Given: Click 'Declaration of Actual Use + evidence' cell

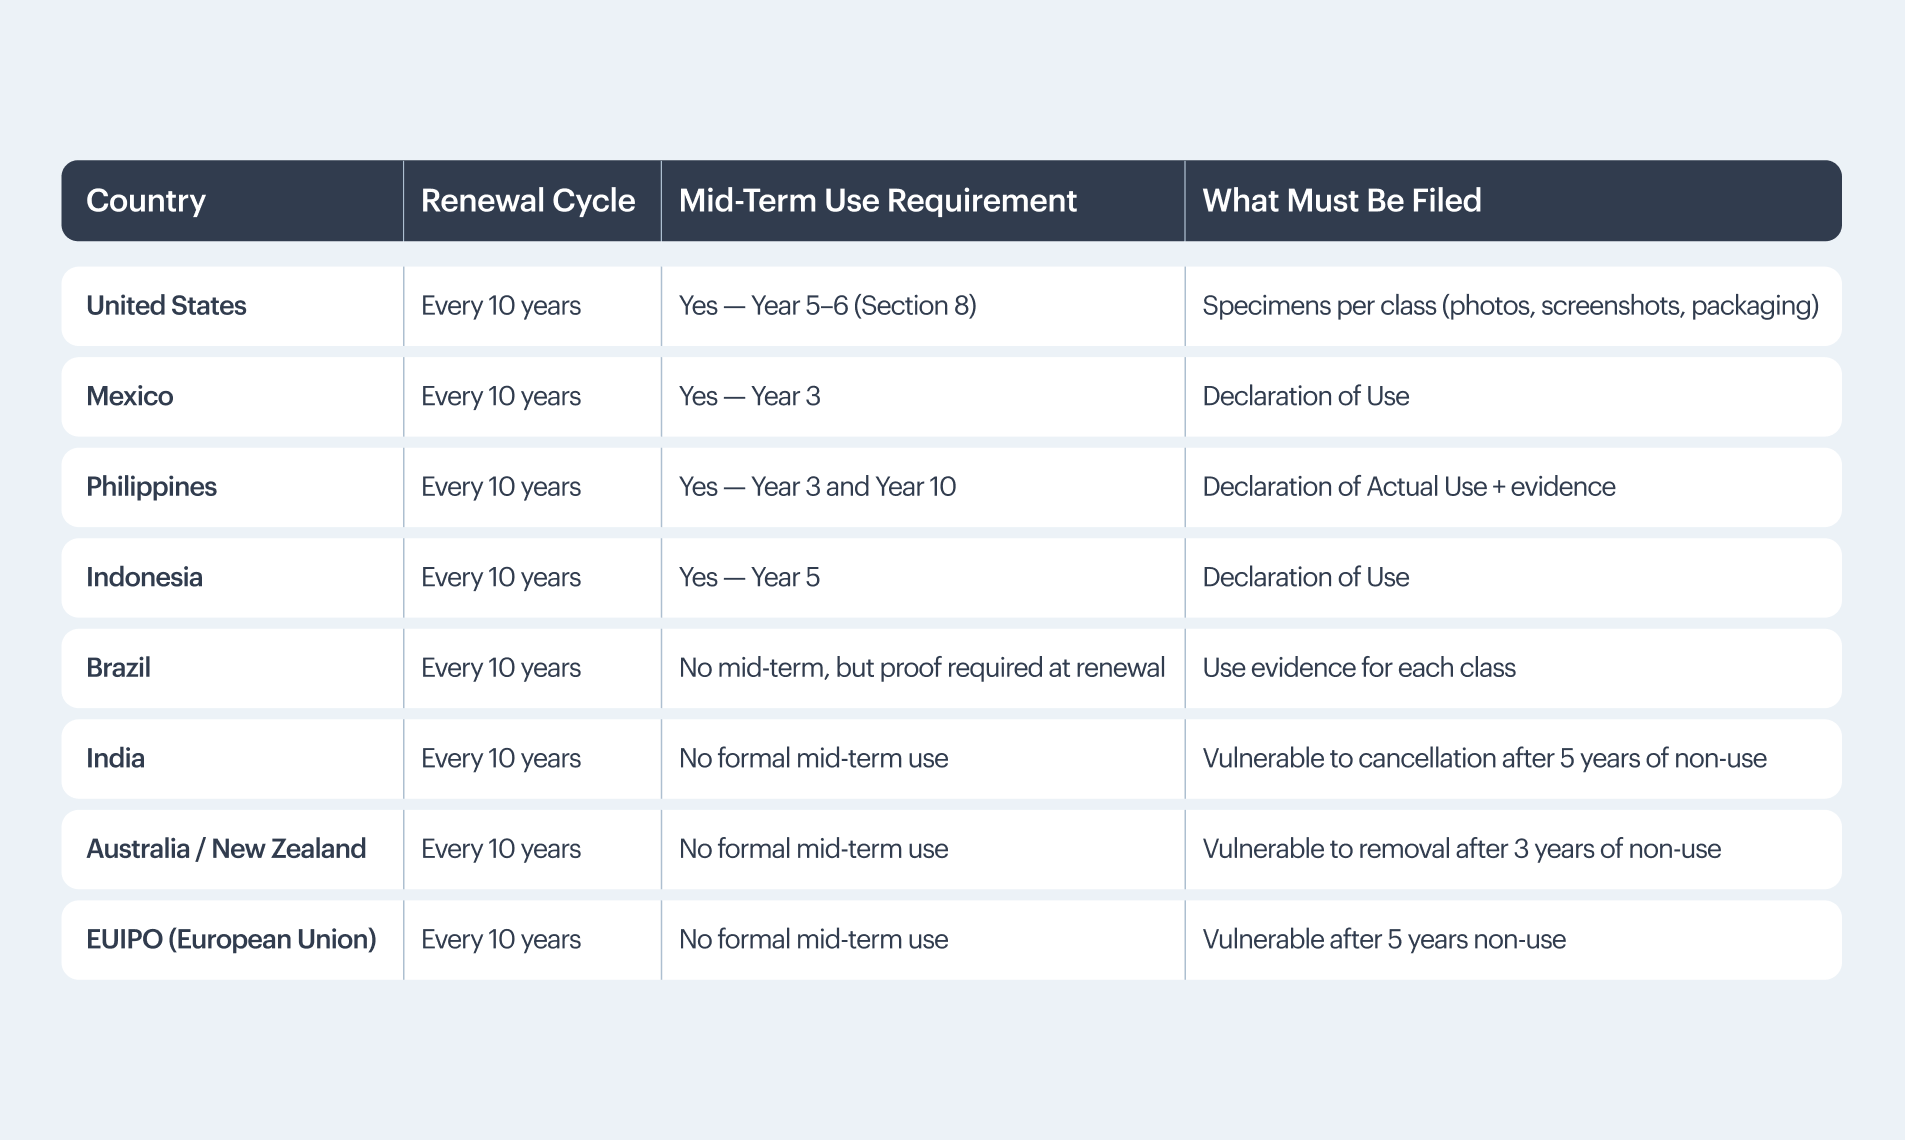Looking at the screenshot, I should pyautogui.click(x=1408, y=487).
